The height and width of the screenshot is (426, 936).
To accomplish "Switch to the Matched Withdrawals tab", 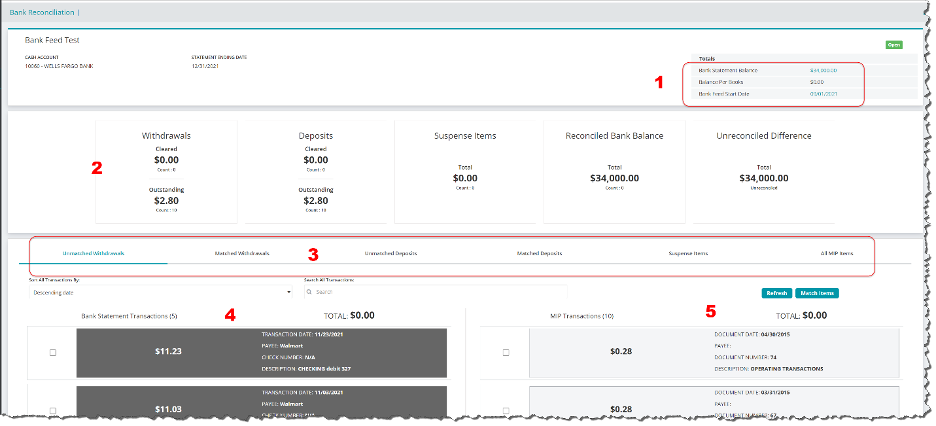I will [x=242, y=254].
